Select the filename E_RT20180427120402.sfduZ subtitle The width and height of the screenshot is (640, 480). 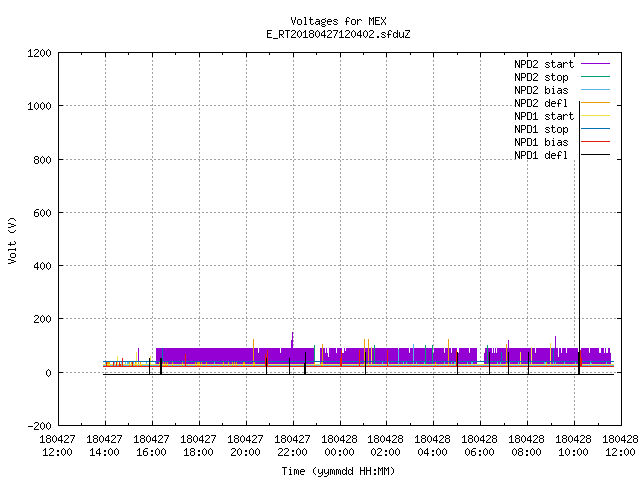point(338,34)
